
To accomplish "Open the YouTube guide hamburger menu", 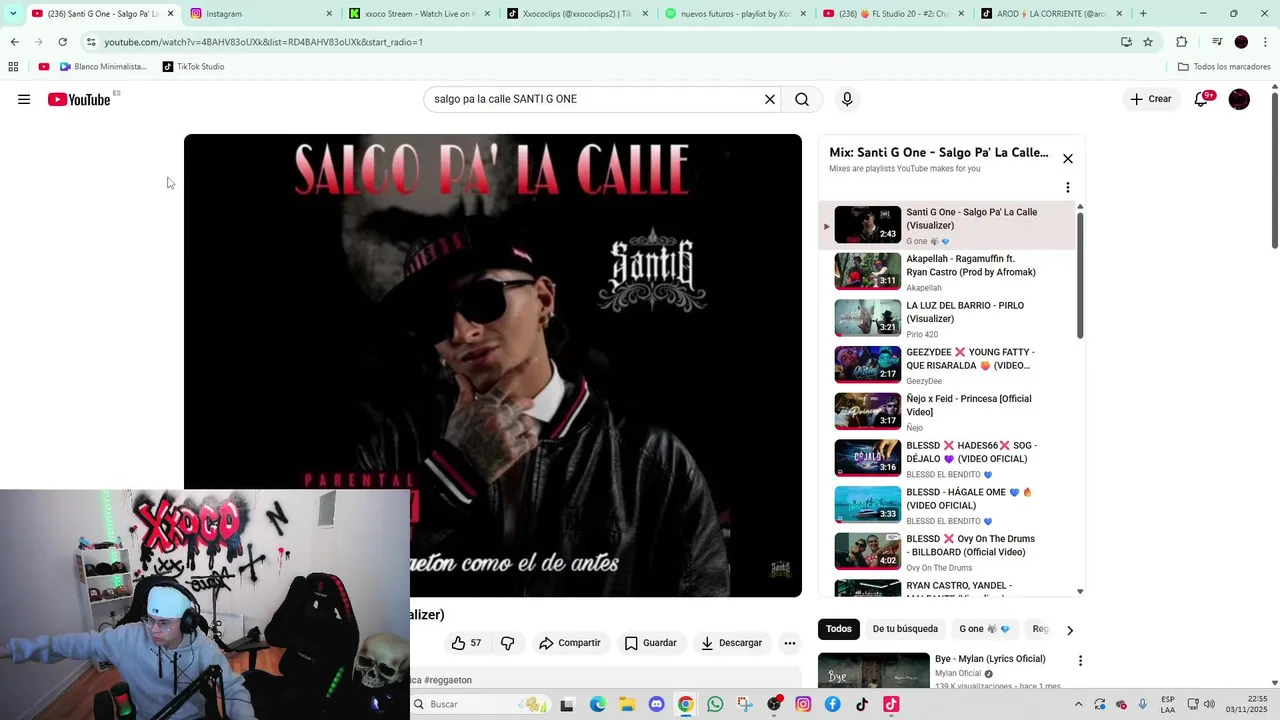I will point(24,99).
